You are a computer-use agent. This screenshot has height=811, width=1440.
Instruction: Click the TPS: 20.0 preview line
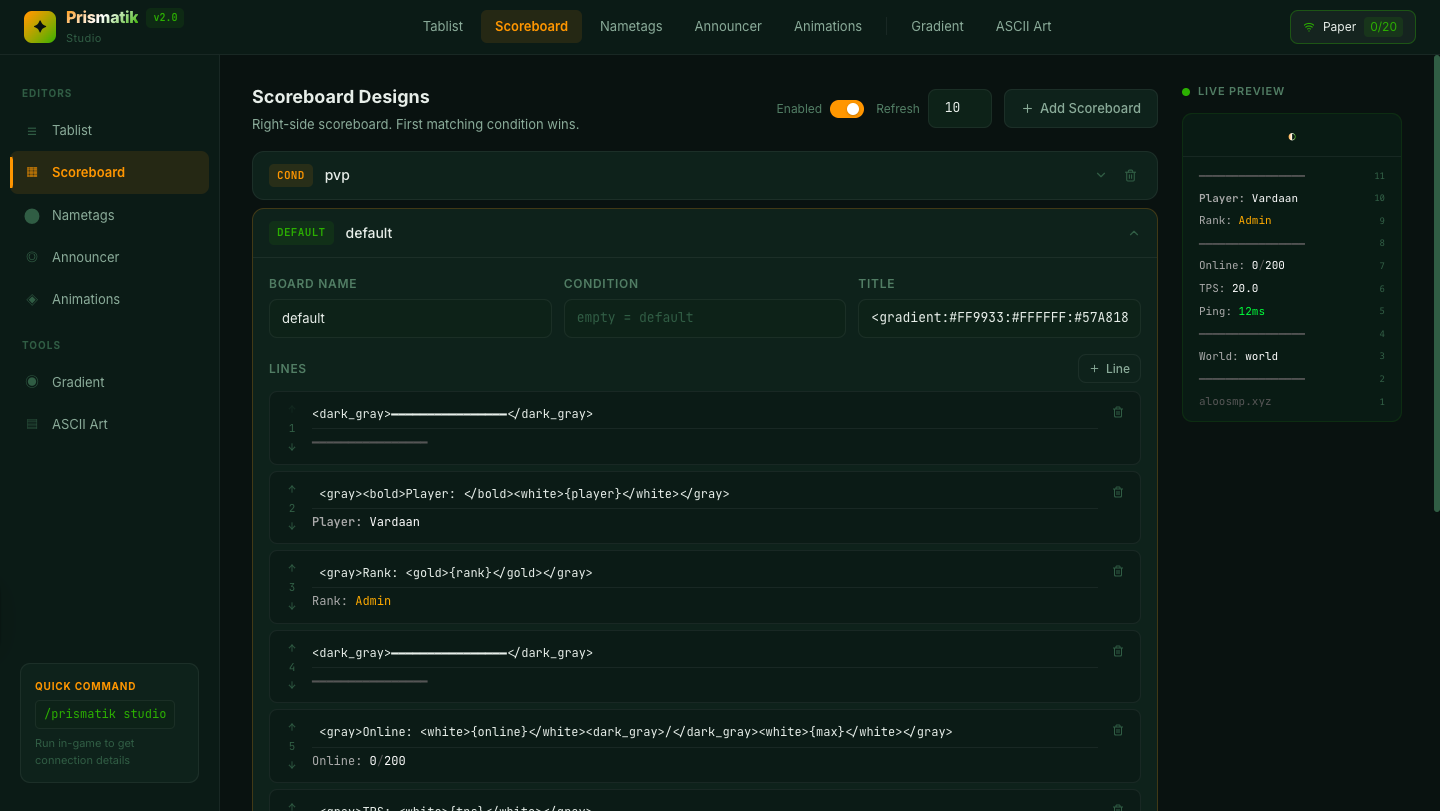point(1292,288)
